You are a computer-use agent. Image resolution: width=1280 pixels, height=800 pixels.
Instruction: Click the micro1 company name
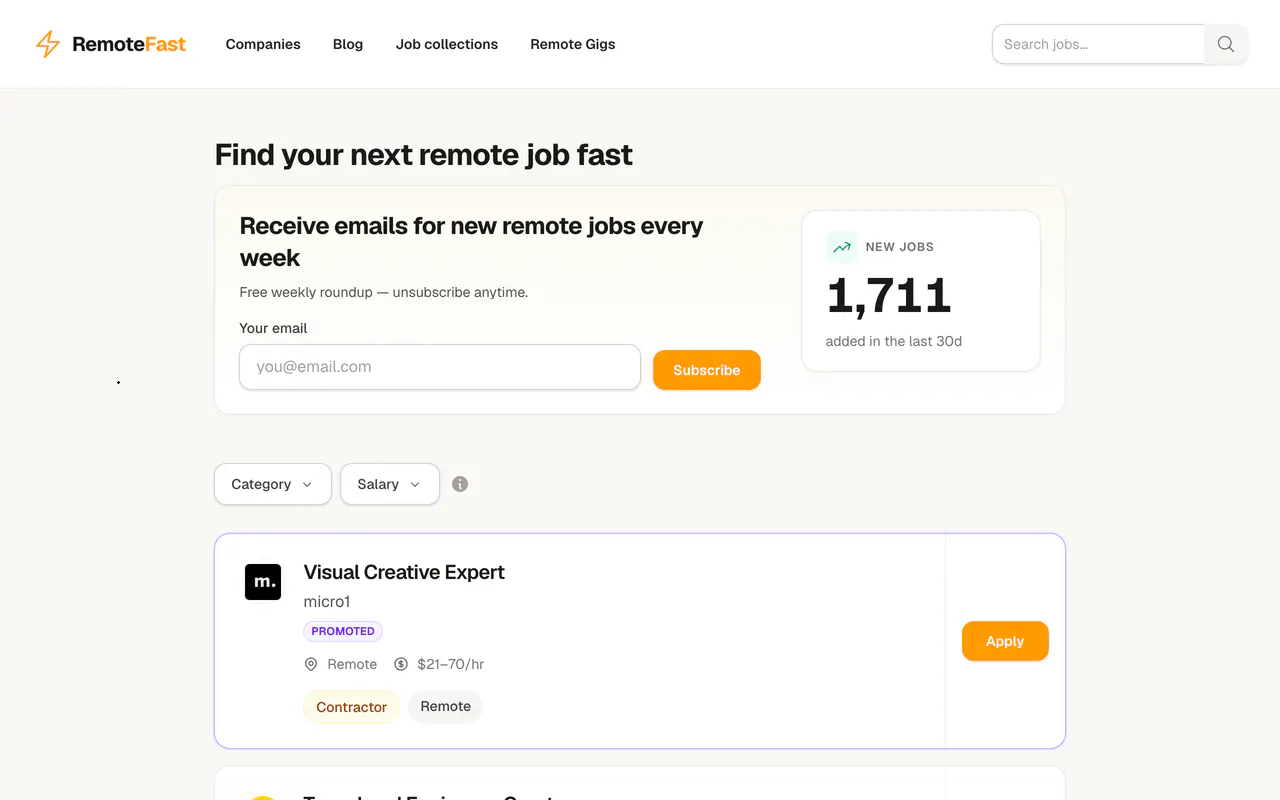(x=327, y=601)
